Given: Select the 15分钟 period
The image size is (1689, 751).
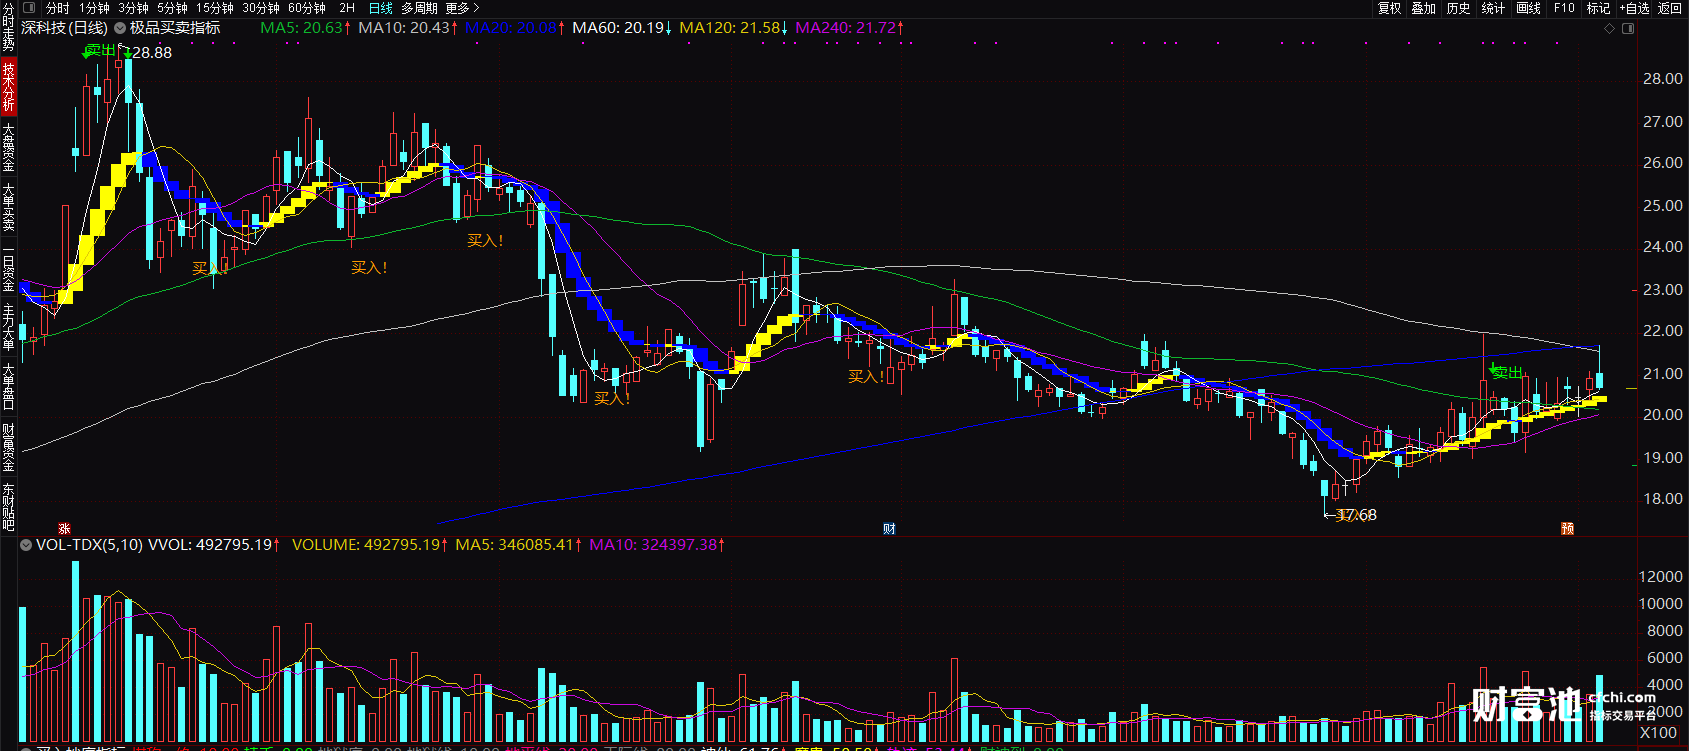Looking at the screenshot, I should pos(215,8).
